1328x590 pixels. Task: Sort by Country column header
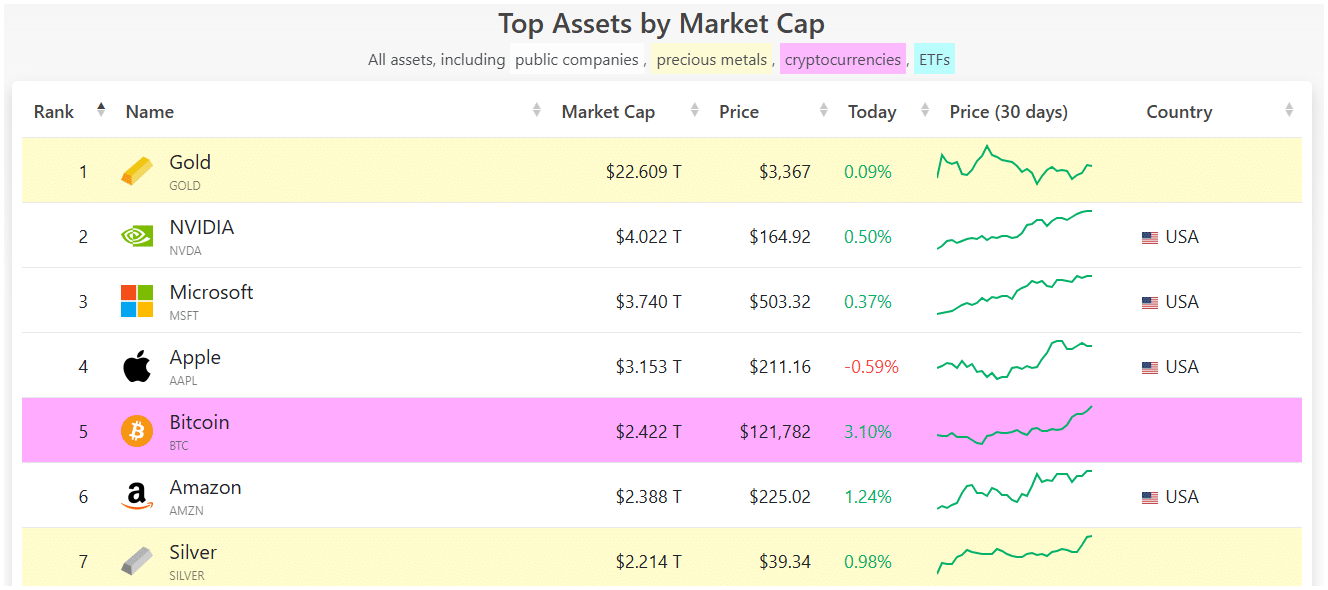tap(1179, 112)
